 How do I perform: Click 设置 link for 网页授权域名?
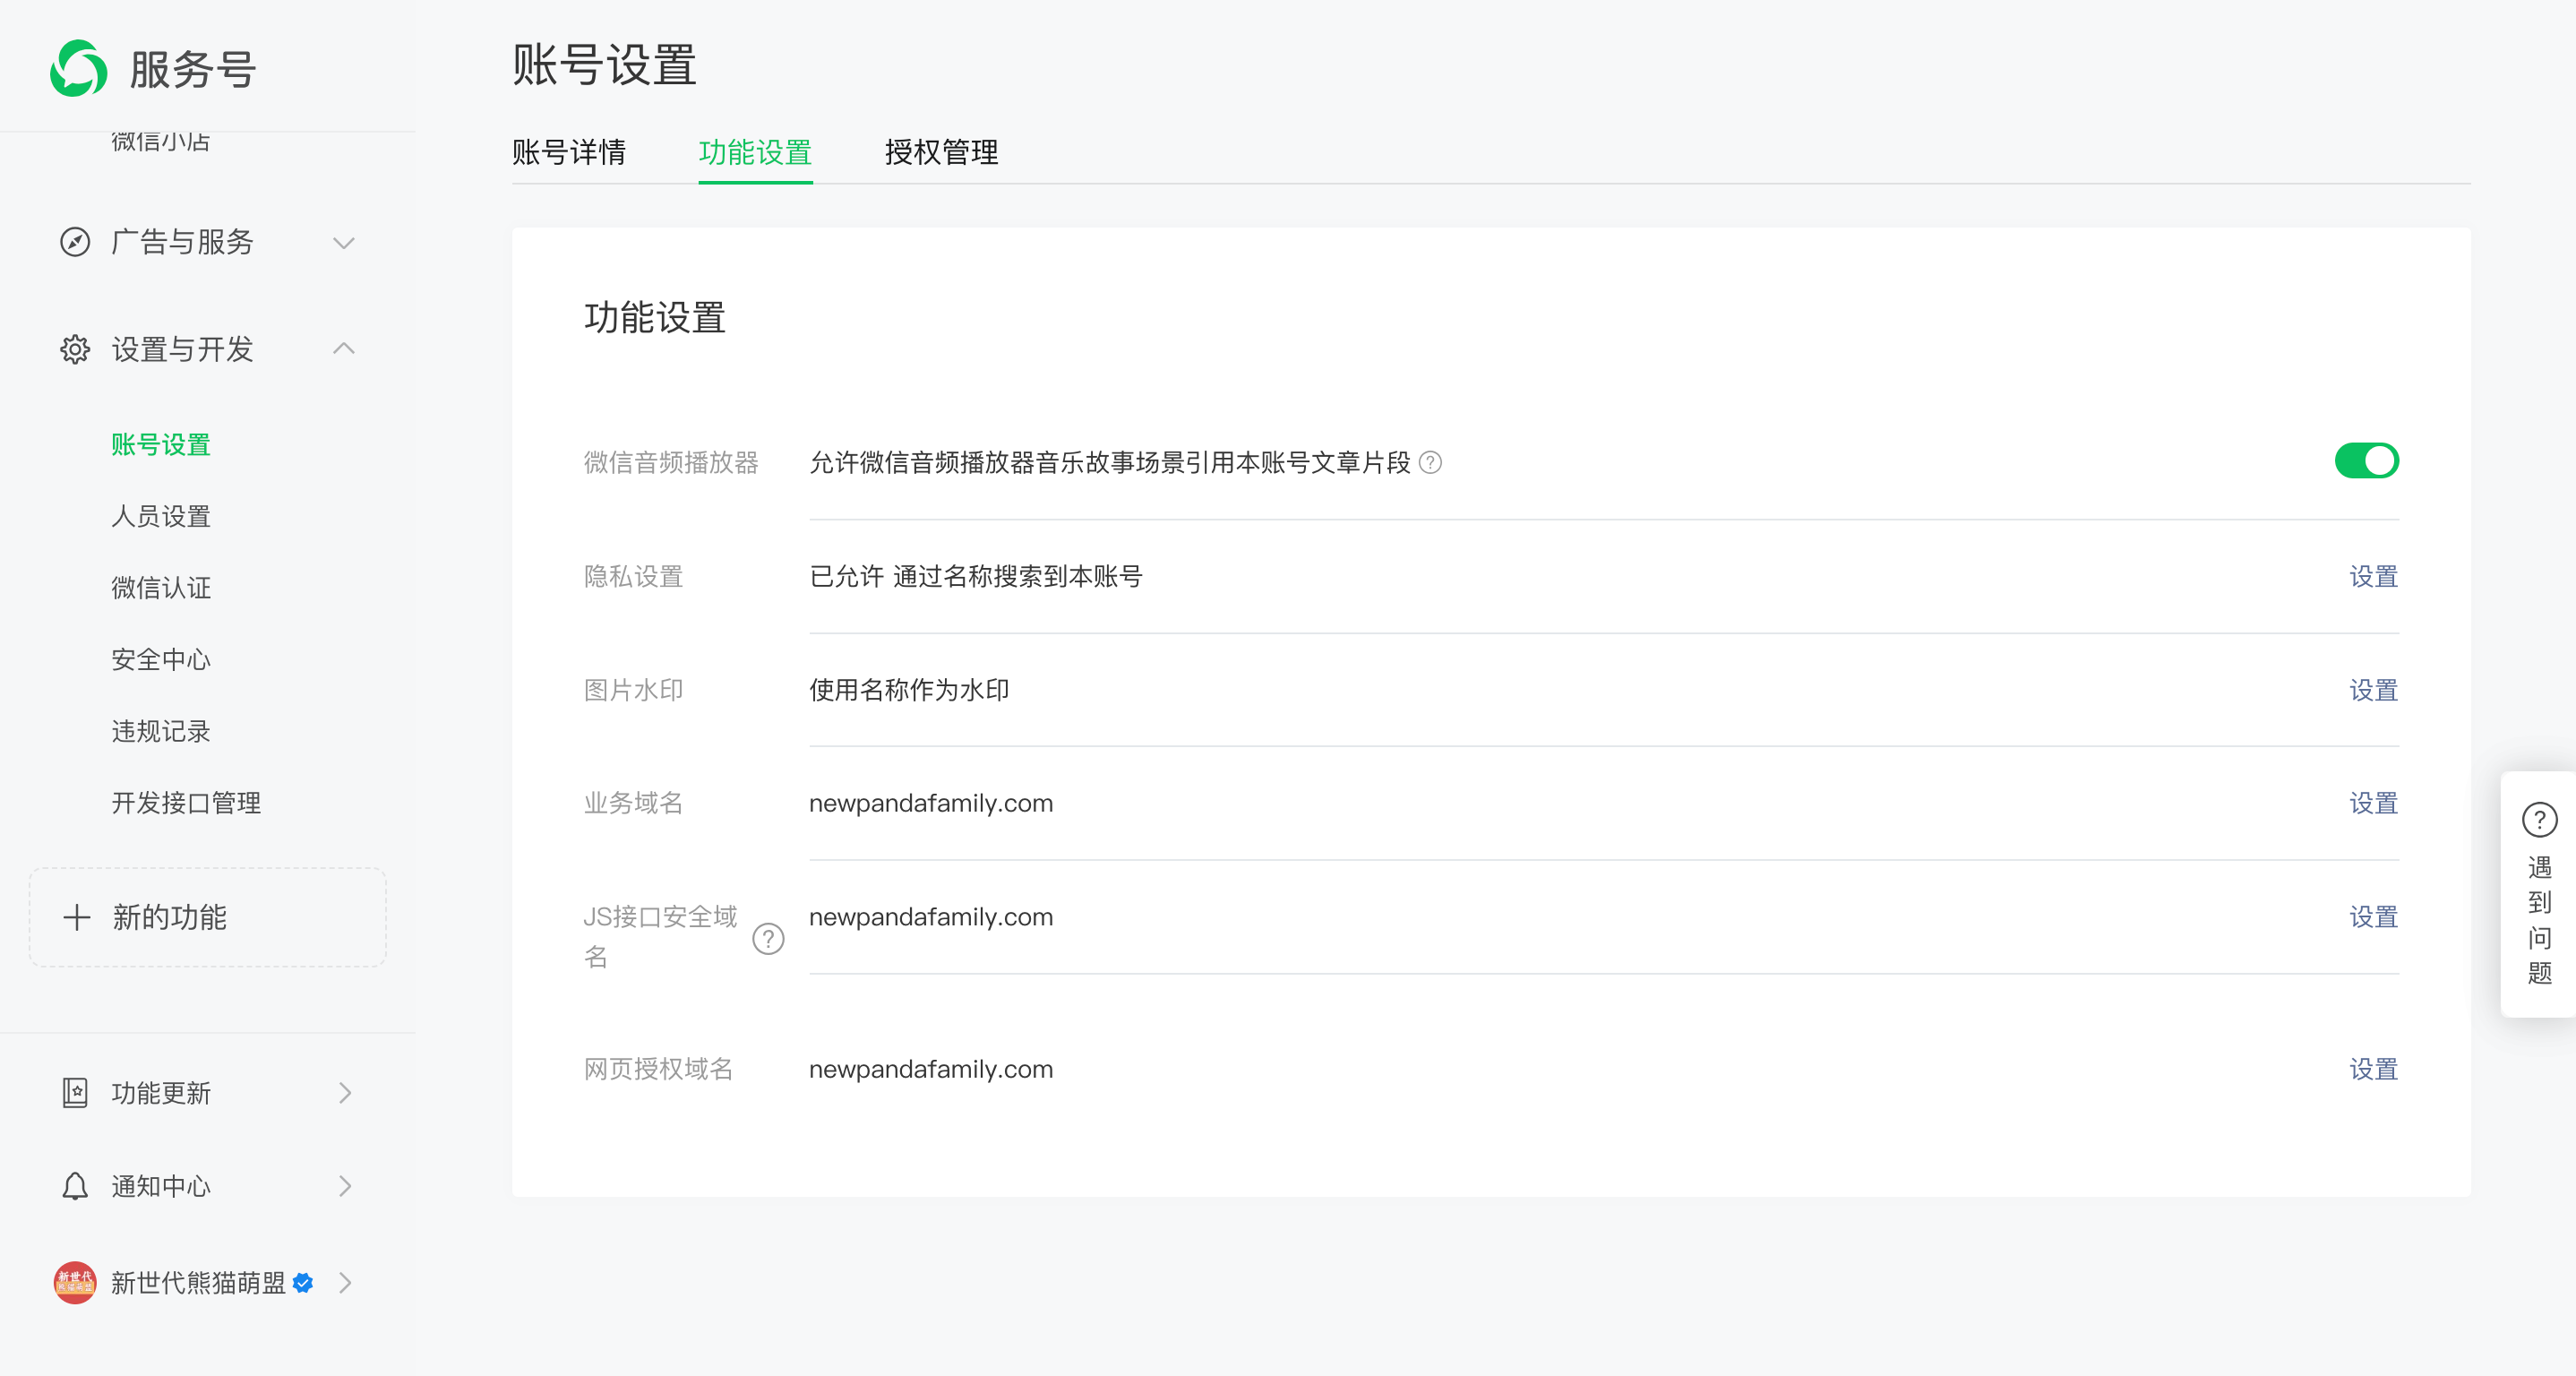2372,1069
